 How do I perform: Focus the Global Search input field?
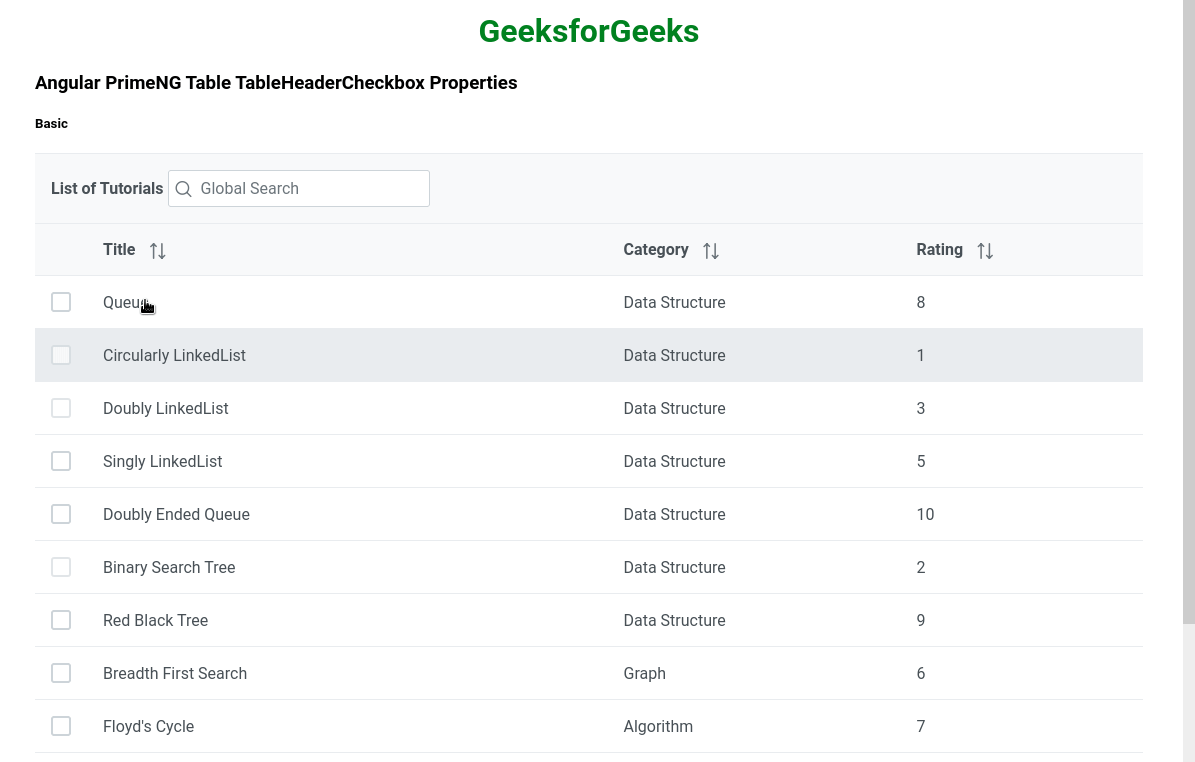[310, 189]
